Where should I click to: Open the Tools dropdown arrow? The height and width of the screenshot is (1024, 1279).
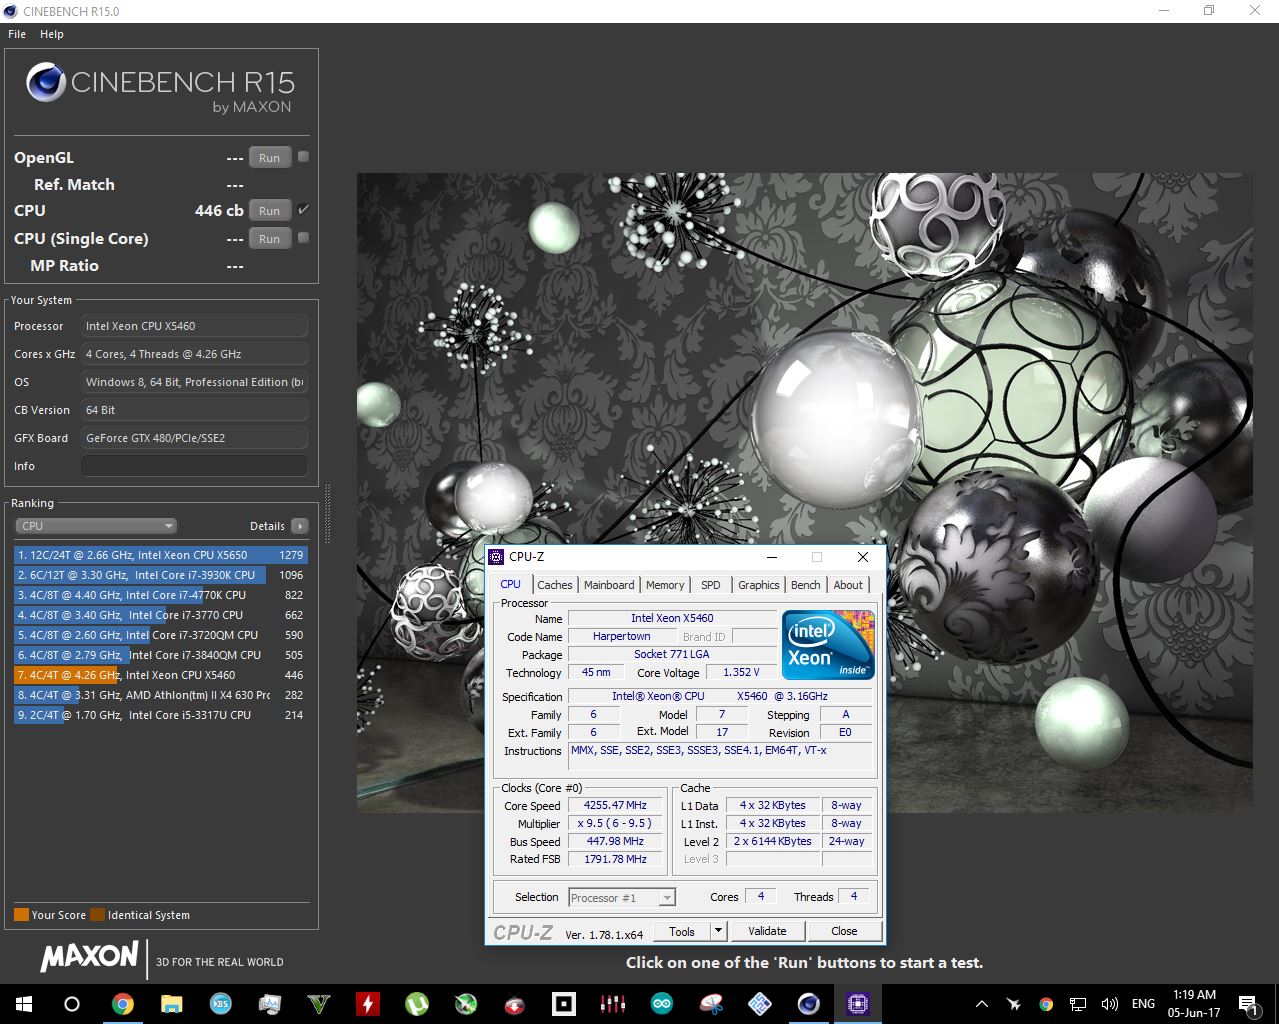tap(717, 931)
